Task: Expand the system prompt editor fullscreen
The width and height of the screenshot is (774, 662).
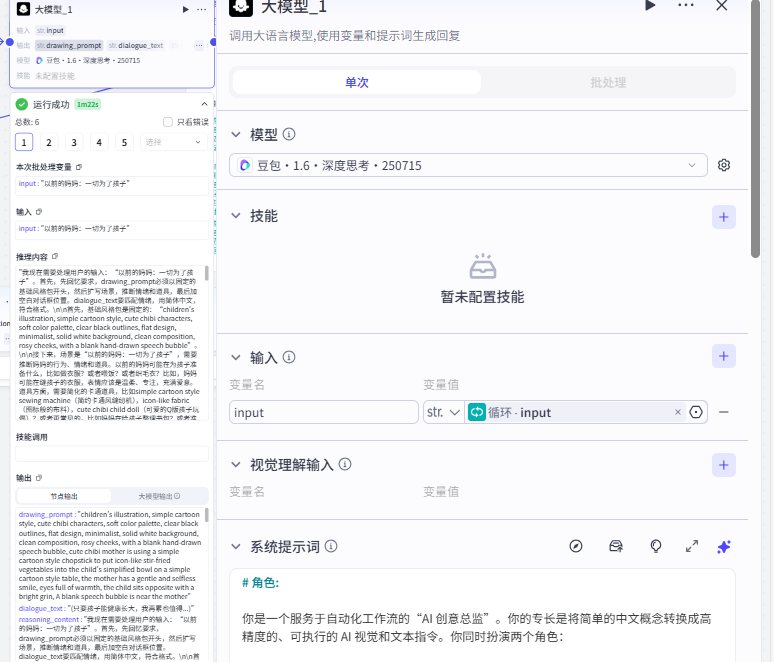Action: 692,546
